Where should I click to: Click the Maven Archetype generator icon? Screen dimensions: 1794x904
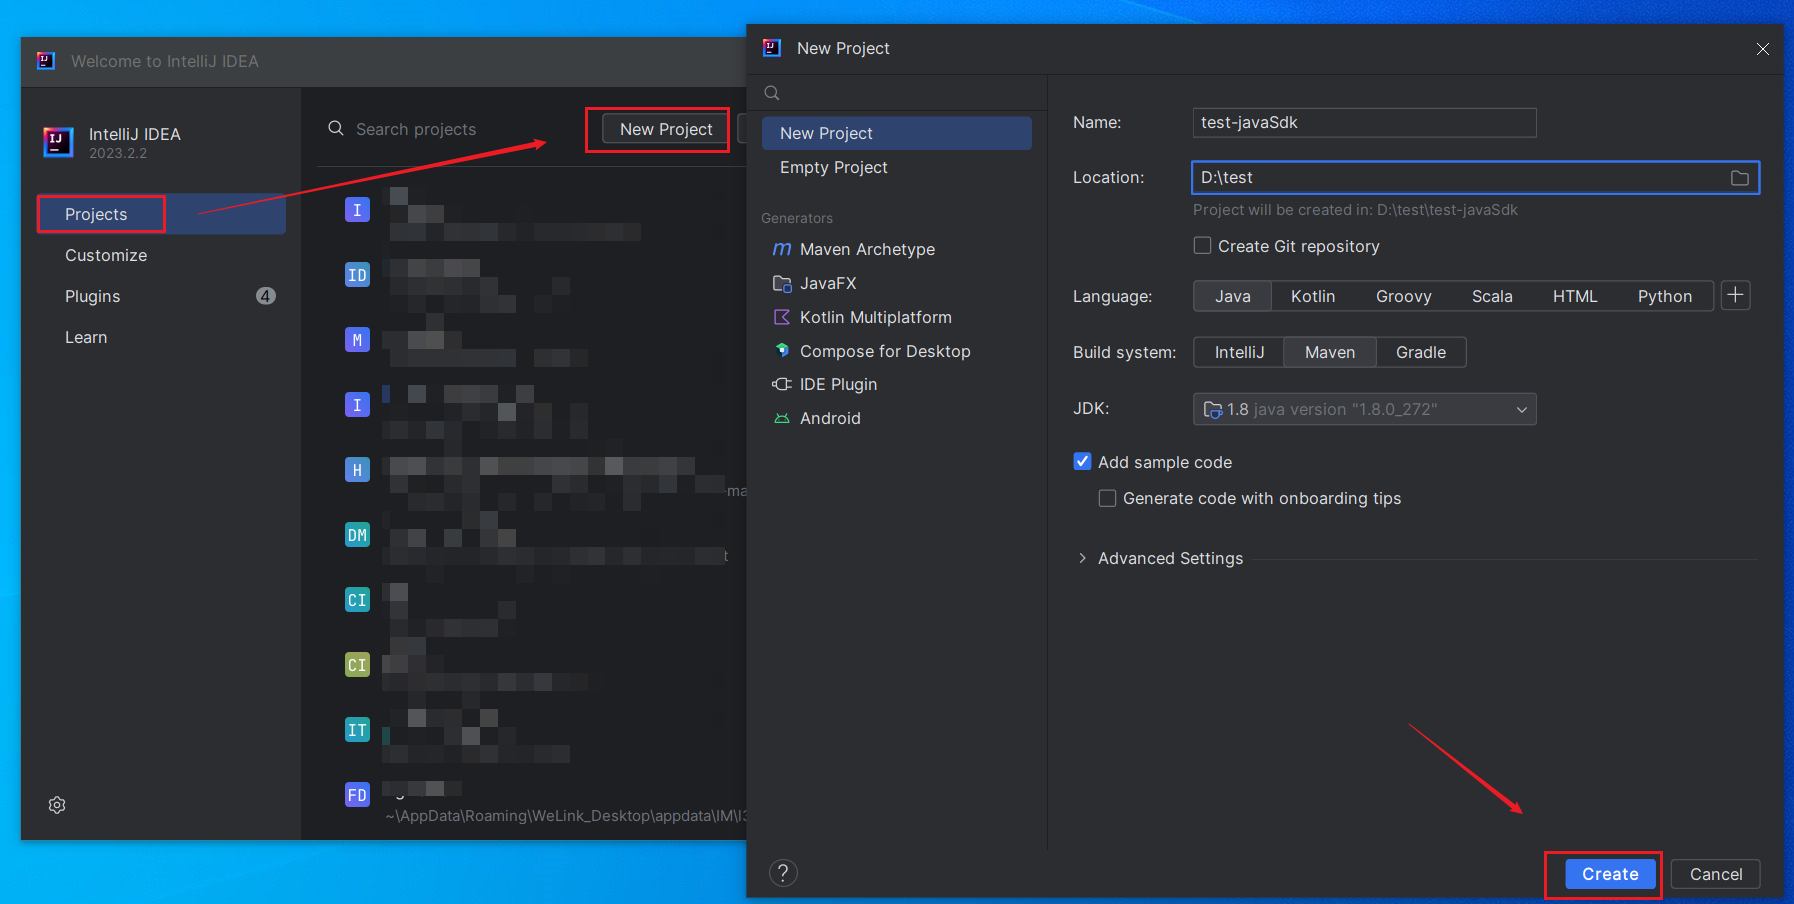click(x=782, y=249)
